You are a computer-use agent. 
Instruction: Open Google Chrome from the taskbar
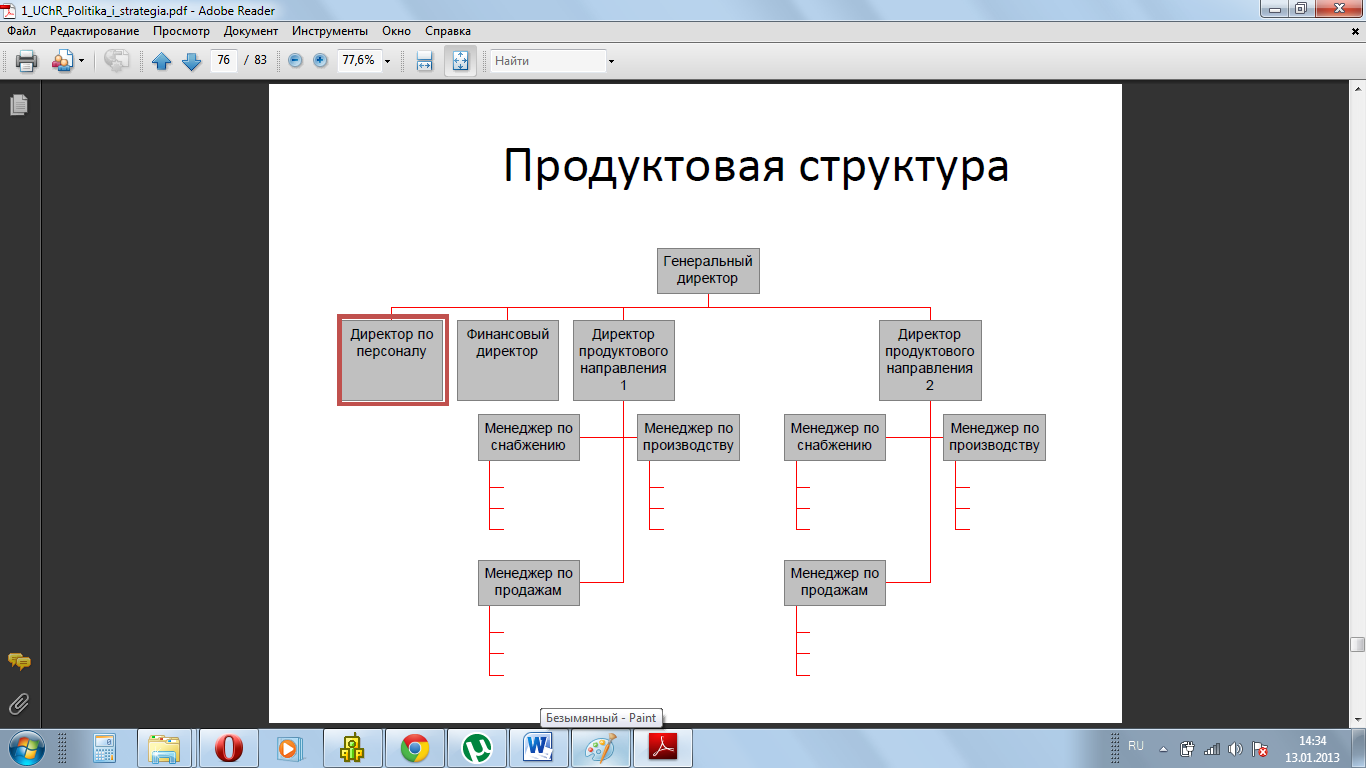(x=414, y=748)
